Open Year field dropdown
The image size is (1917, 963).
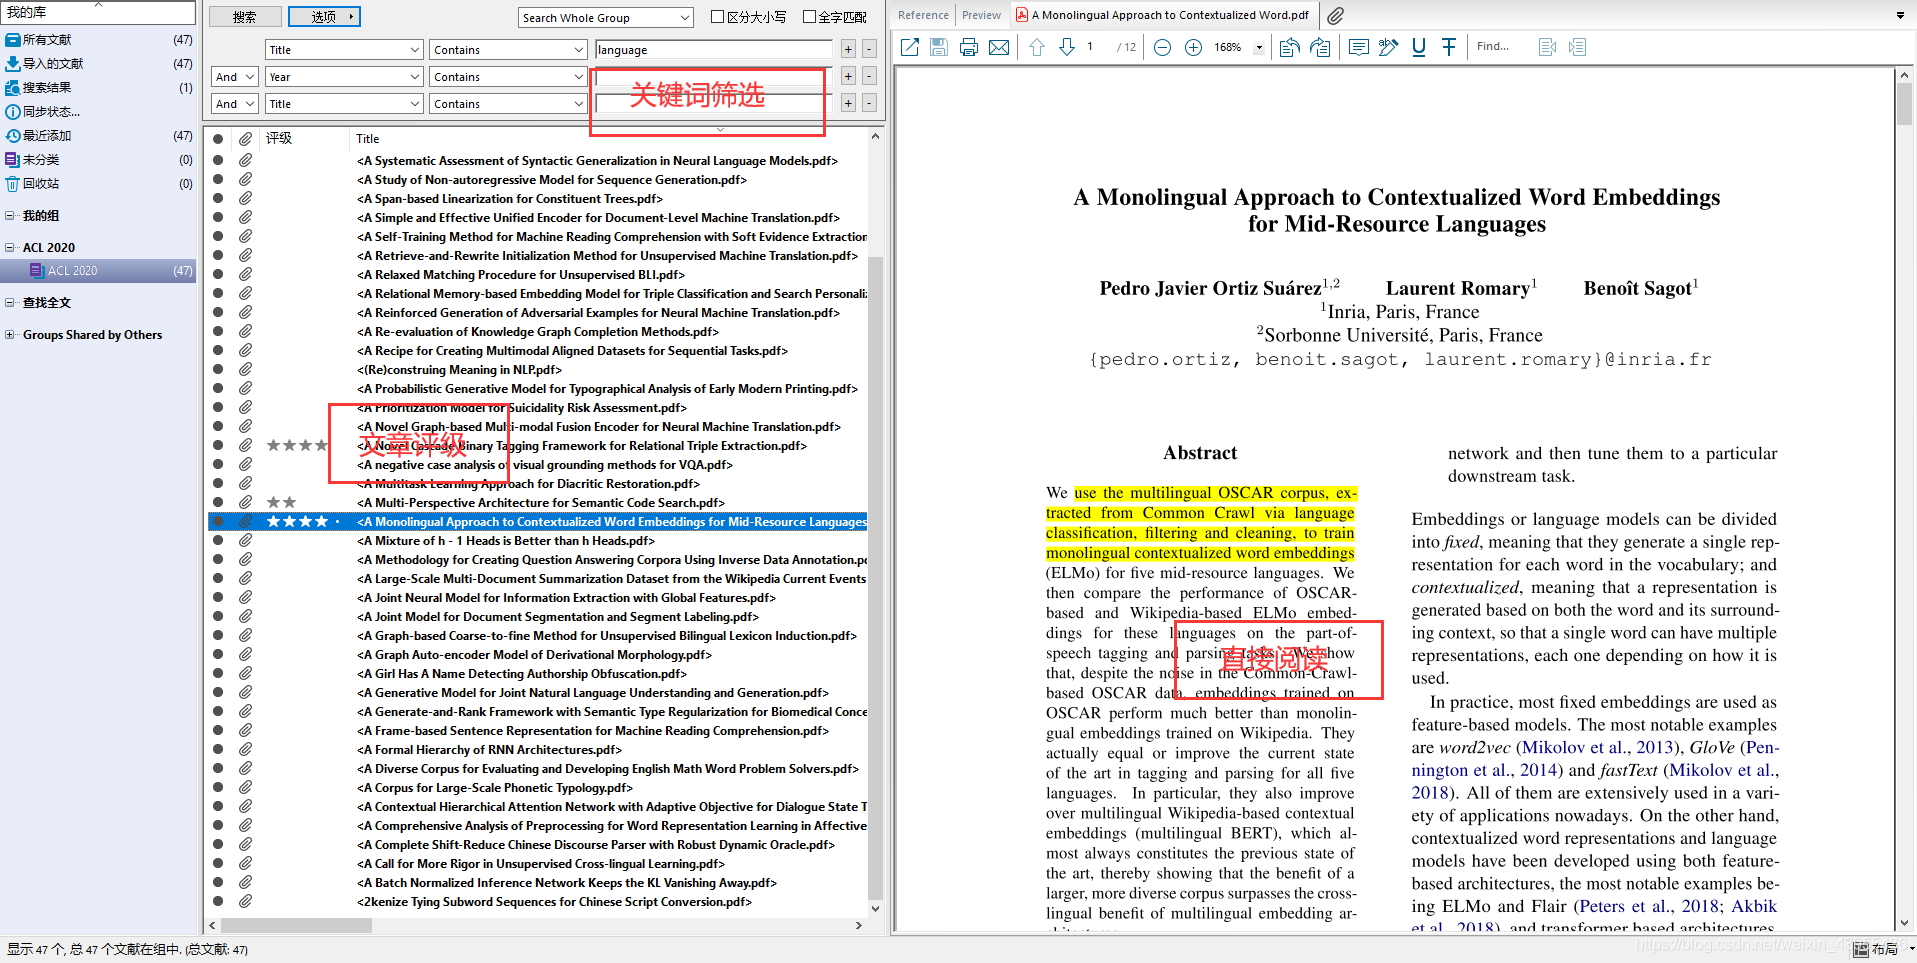[344, 77]
